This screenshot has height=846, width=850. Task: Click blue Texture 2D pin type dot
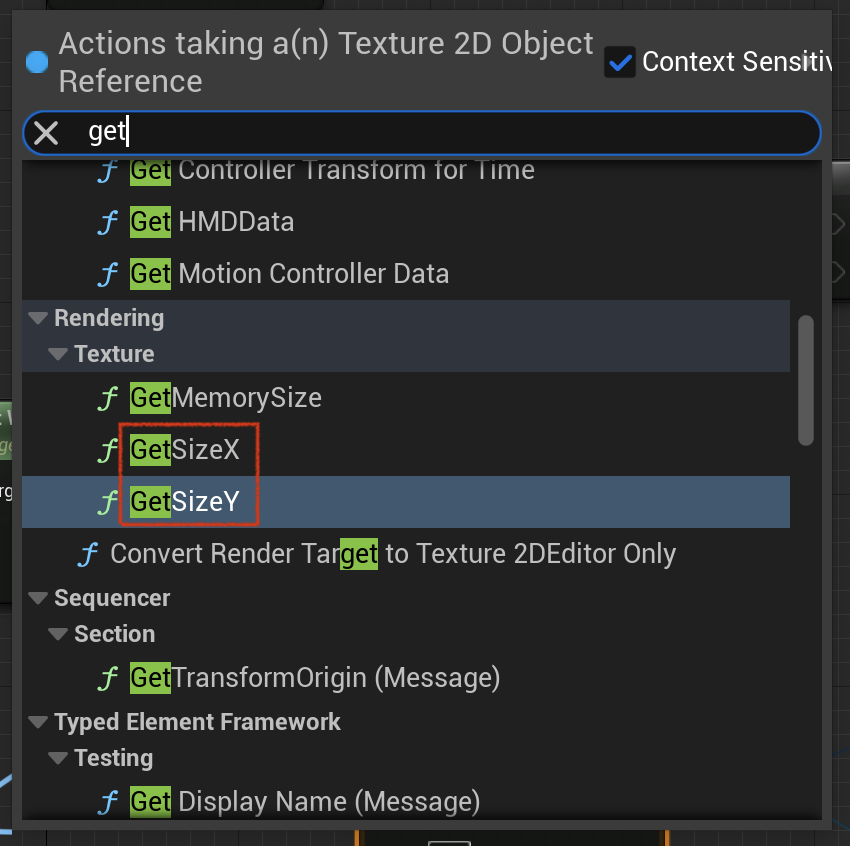[37, 62]
